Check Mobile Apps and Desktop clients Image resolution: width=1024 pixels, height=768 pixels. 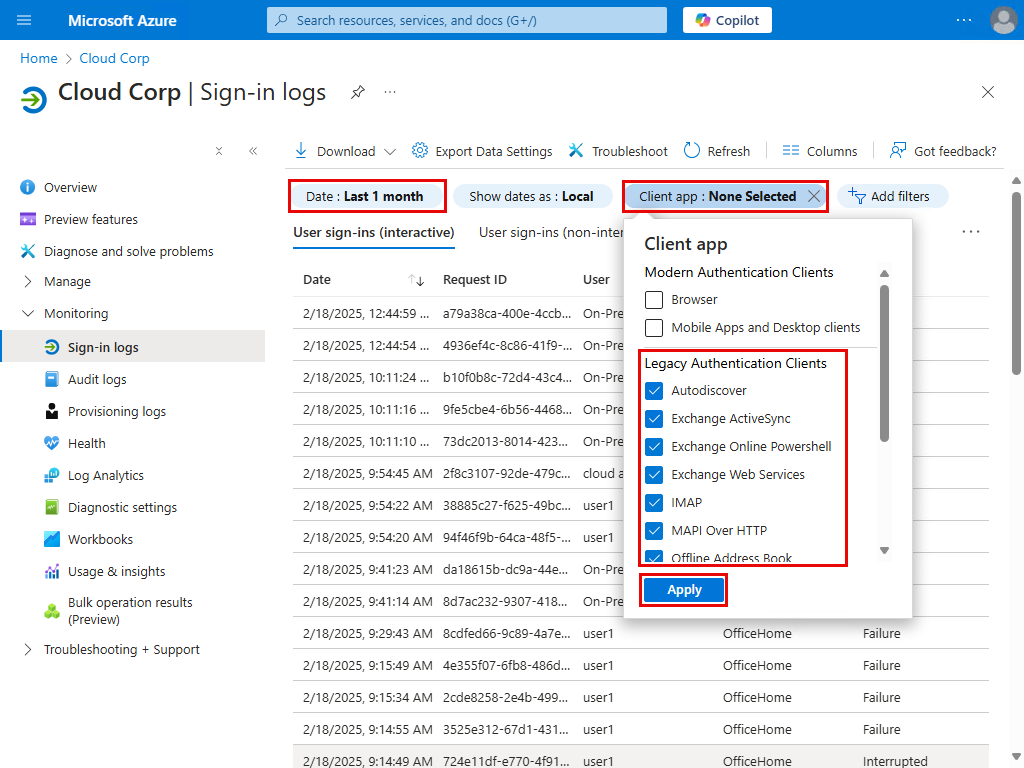point(654,328)
